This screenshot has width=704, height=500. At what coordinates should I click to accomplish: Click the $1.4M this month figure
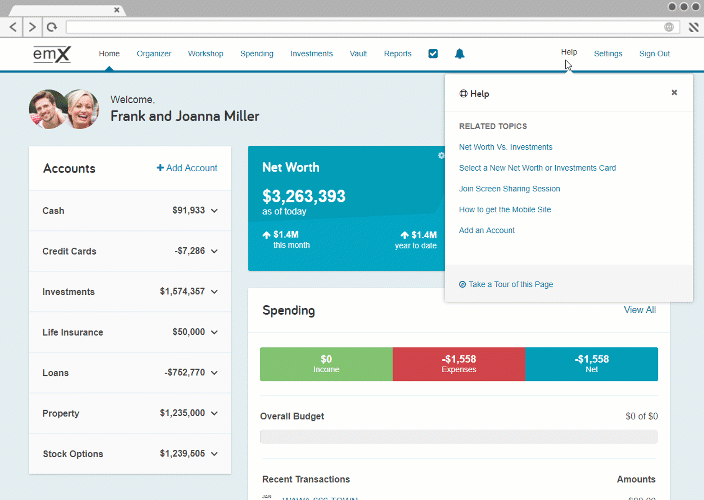[286, 234]
